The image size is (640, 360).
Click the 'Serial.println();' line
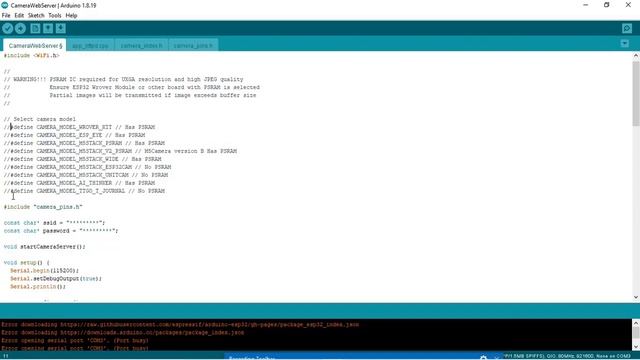[x=38, y=287]
